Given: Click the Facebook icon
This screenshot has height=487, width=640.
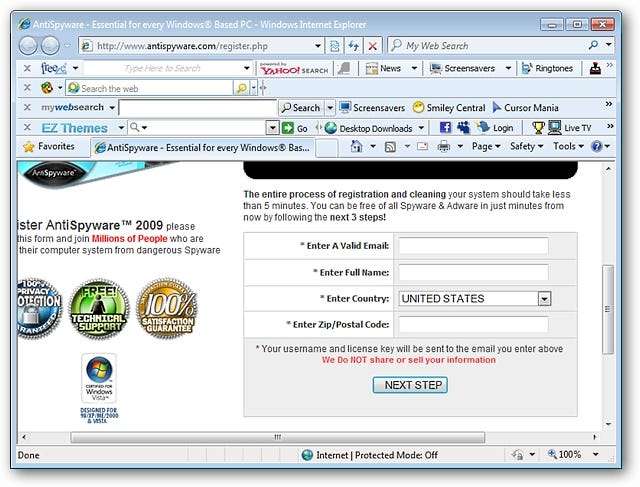Looking at the screenshot, I should click(x=445, y=128).
